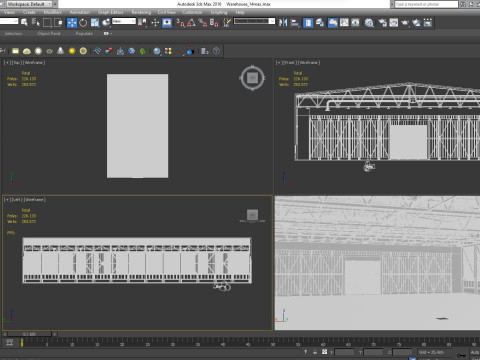Click the Select and Manipulate icon
This screenshot has width=480, height=360.
[x=155, y=22]
